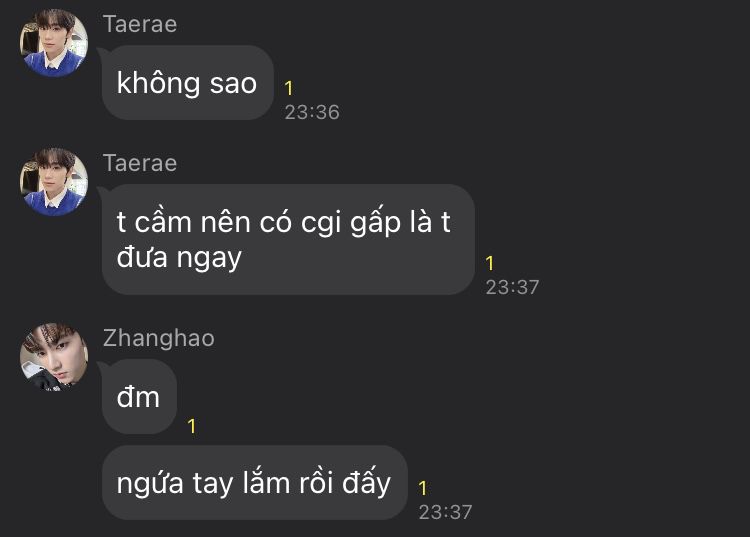750x537 pixels.
Task: Select the 'ngứa tay lắm rồi đấy' bubble
Action: 254,482
